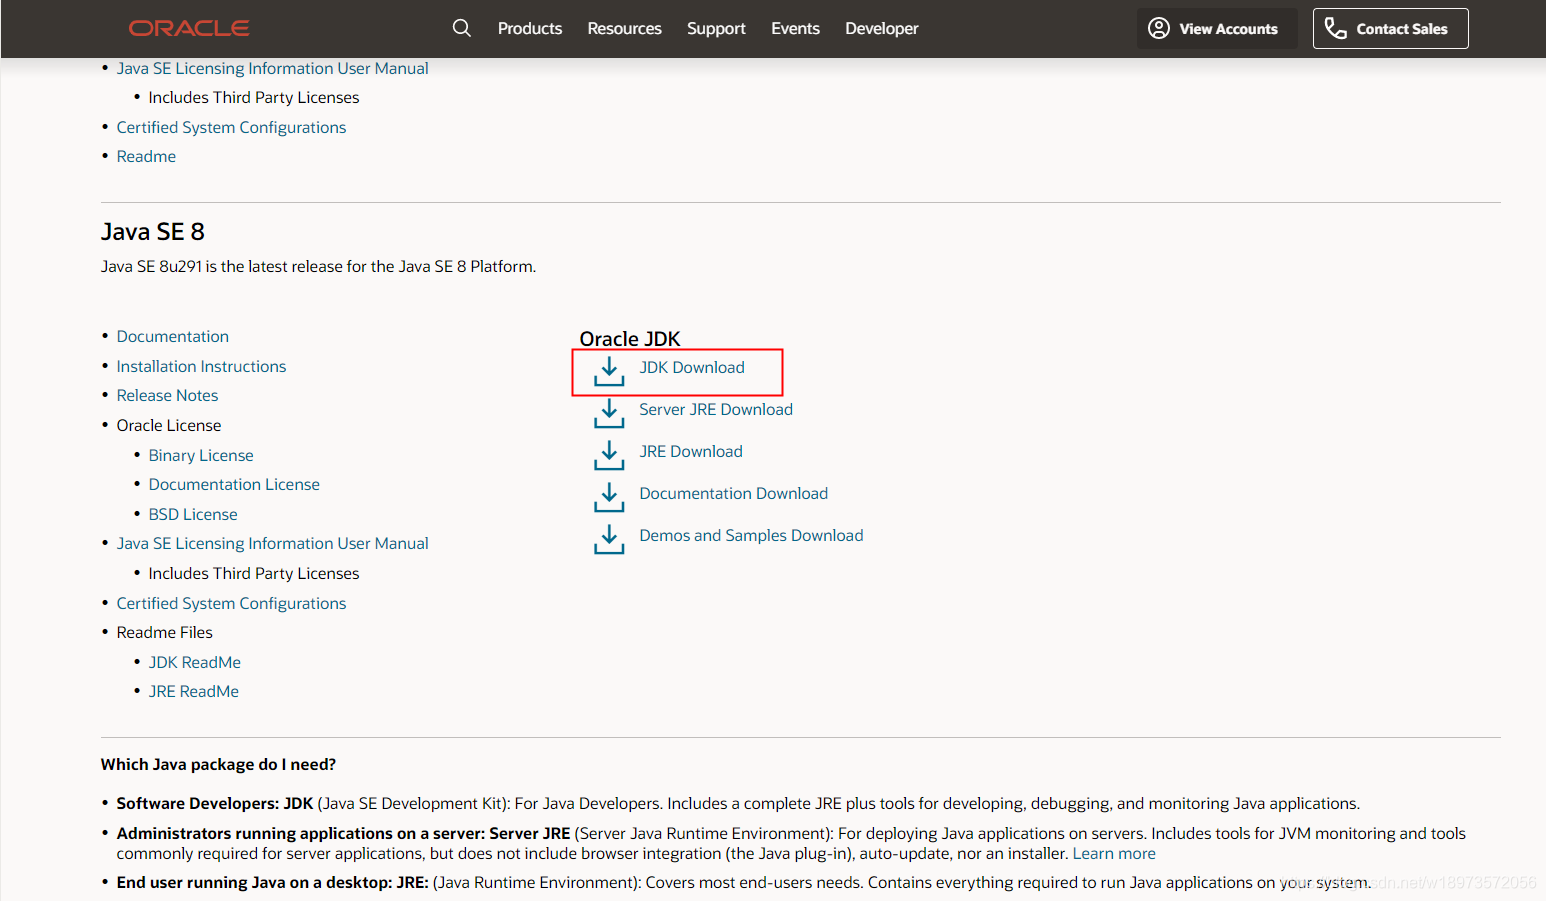Click the Server JRE Download arrow icon
1546x901 pixels.
tap(609, 413)
